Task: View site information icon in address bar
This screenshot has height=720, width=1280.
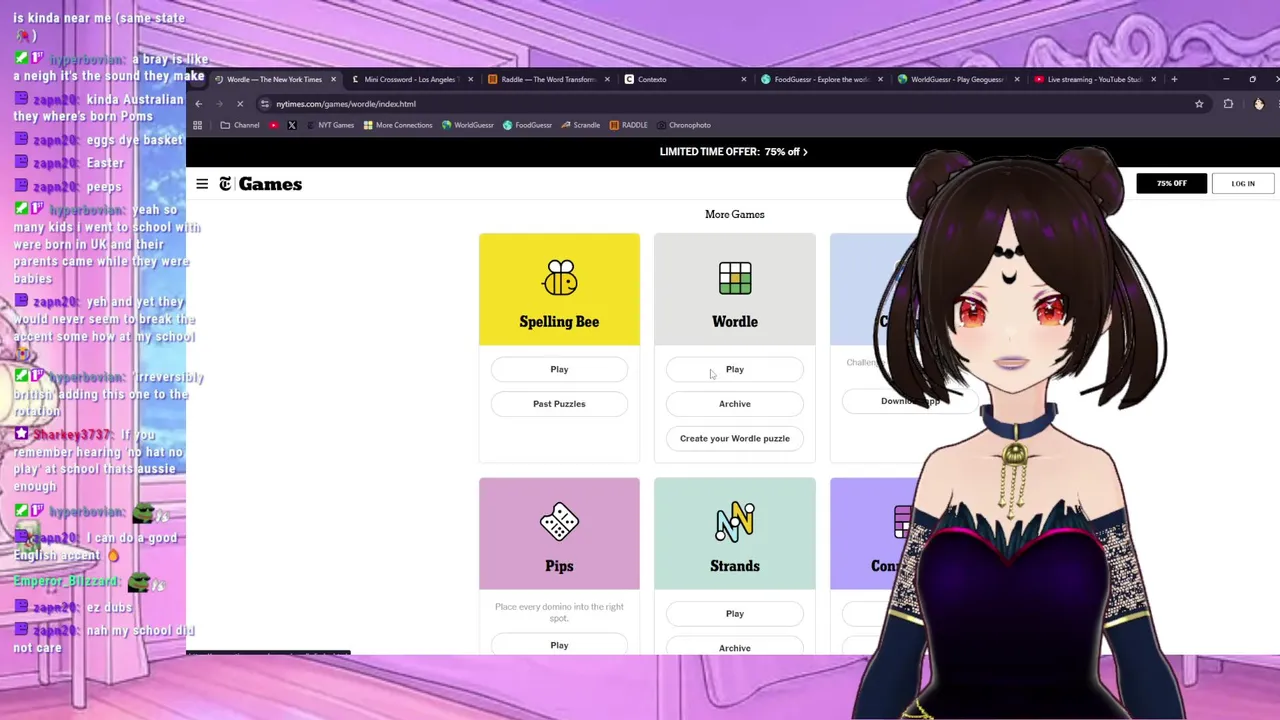Action: (265, 104)
